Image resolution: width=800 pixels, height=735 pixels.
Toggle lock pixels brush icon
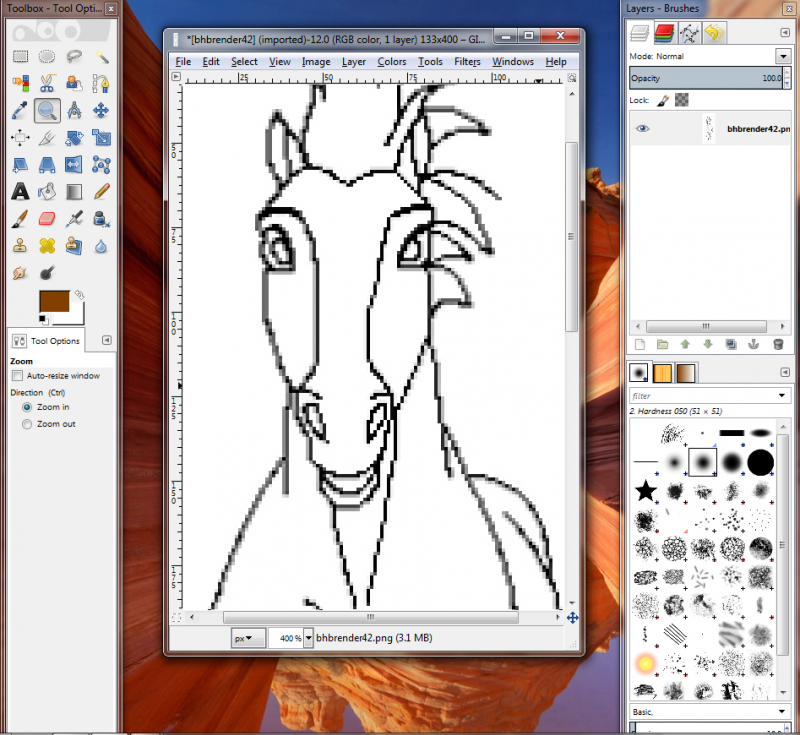tap(663, 100)
